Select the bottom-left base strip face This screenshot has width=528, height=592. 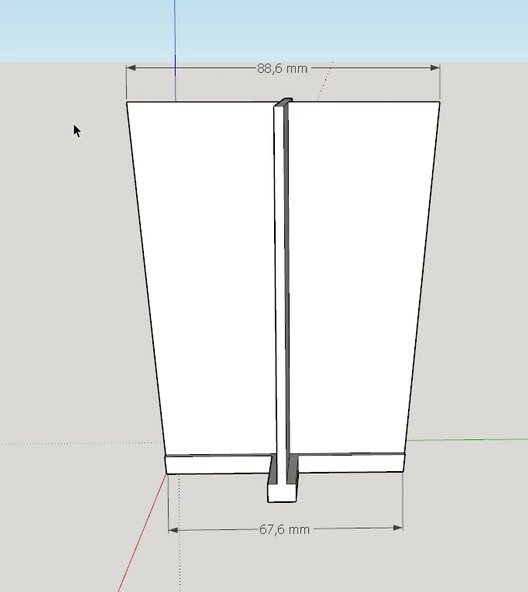point(218,465)
